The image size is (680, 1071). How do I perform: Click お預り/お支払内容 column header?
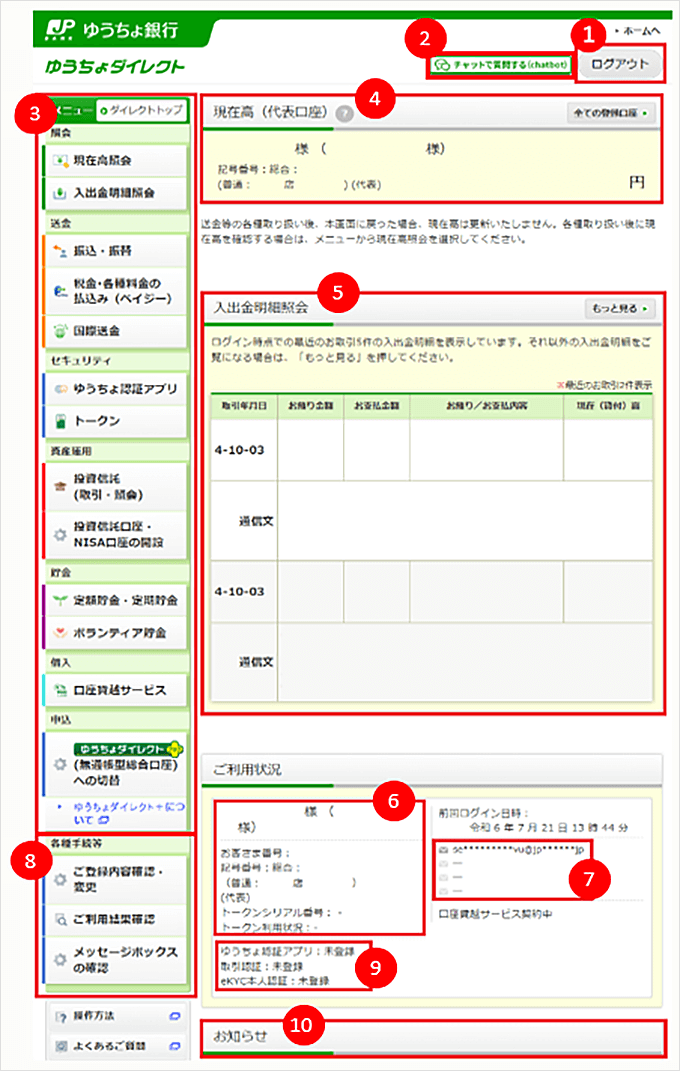pyautogui.click(x=487, y=406)
